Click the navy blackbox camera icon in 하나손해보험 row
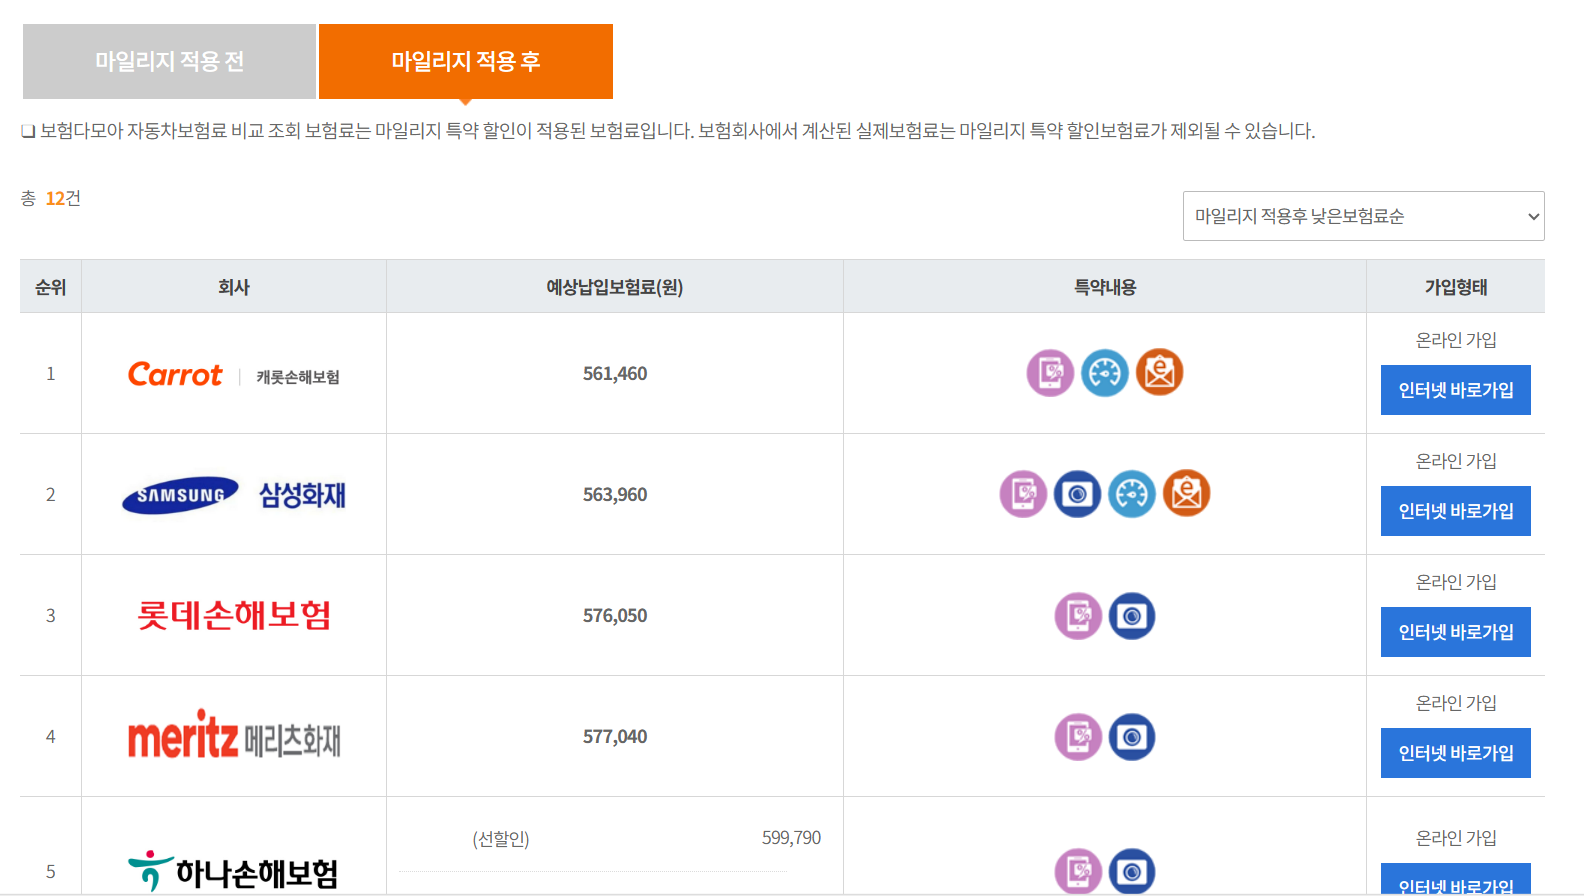Image resolution: width=1584 pixels, height=896 pixels. coord(1132,872)
